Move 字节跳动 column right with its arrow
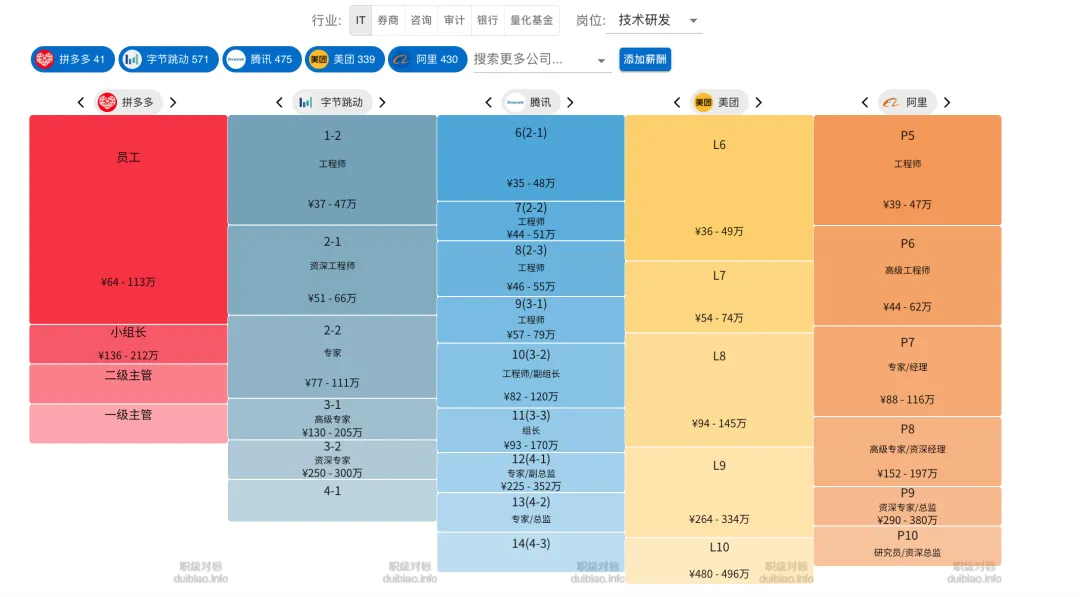 click(382, 103)
